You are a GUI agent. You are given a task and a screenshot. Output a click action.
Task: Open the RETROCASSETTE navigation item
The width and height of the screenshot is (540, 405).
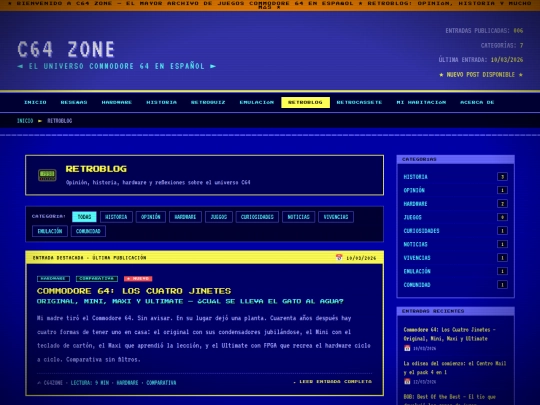click(x=359, y=102)
